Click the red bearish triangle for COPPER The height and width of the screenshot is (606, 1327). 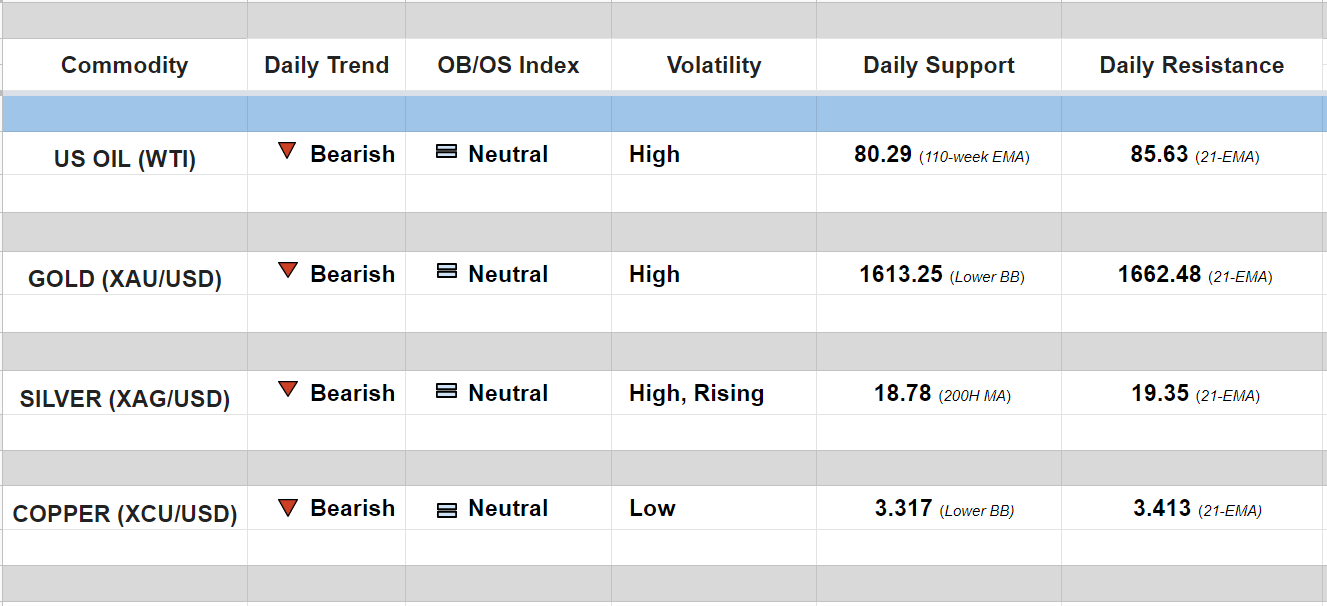coord(287,507)
